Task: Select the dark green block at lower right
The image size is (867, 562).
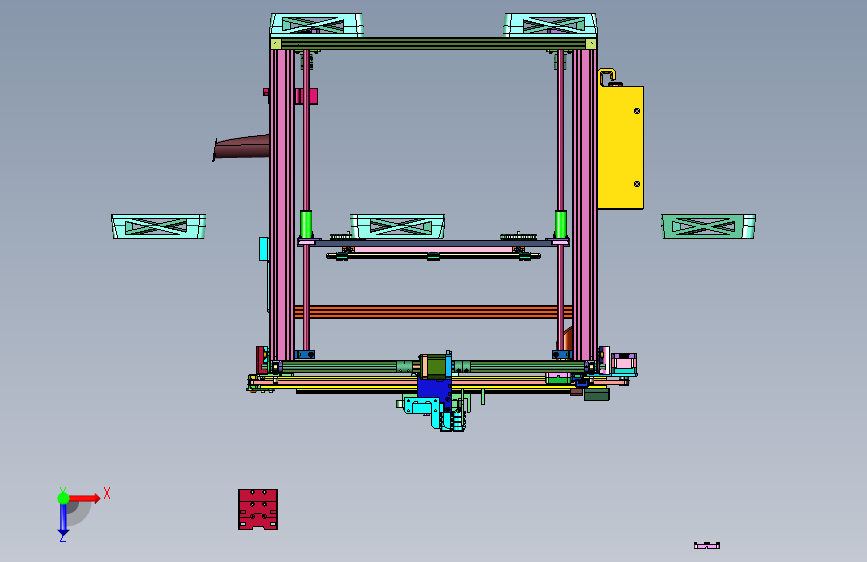Action: pos(597,394)
